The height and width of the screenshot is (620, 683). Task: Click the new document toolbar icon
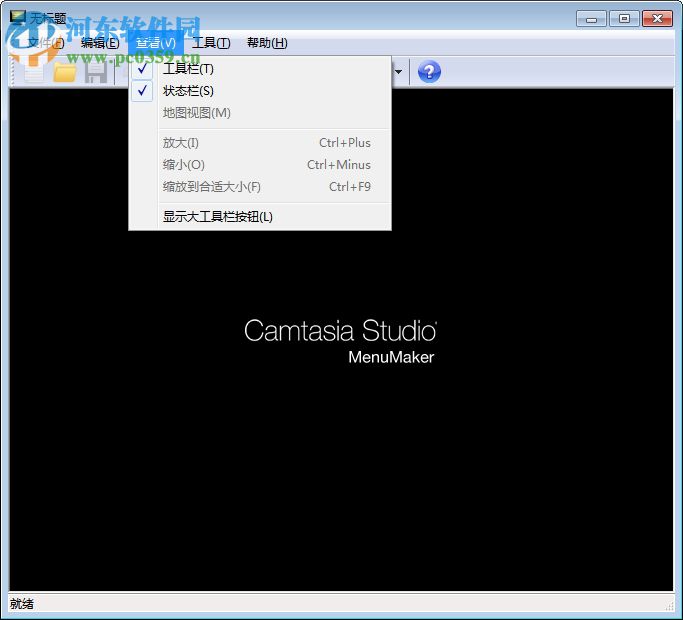click(x=34, y=72)
